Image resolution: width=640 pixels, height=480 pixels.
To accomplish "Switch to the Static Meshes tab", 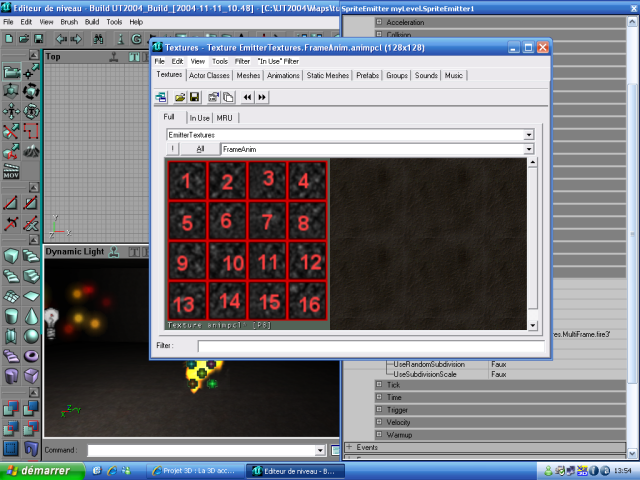I will (x=328, y=75).
